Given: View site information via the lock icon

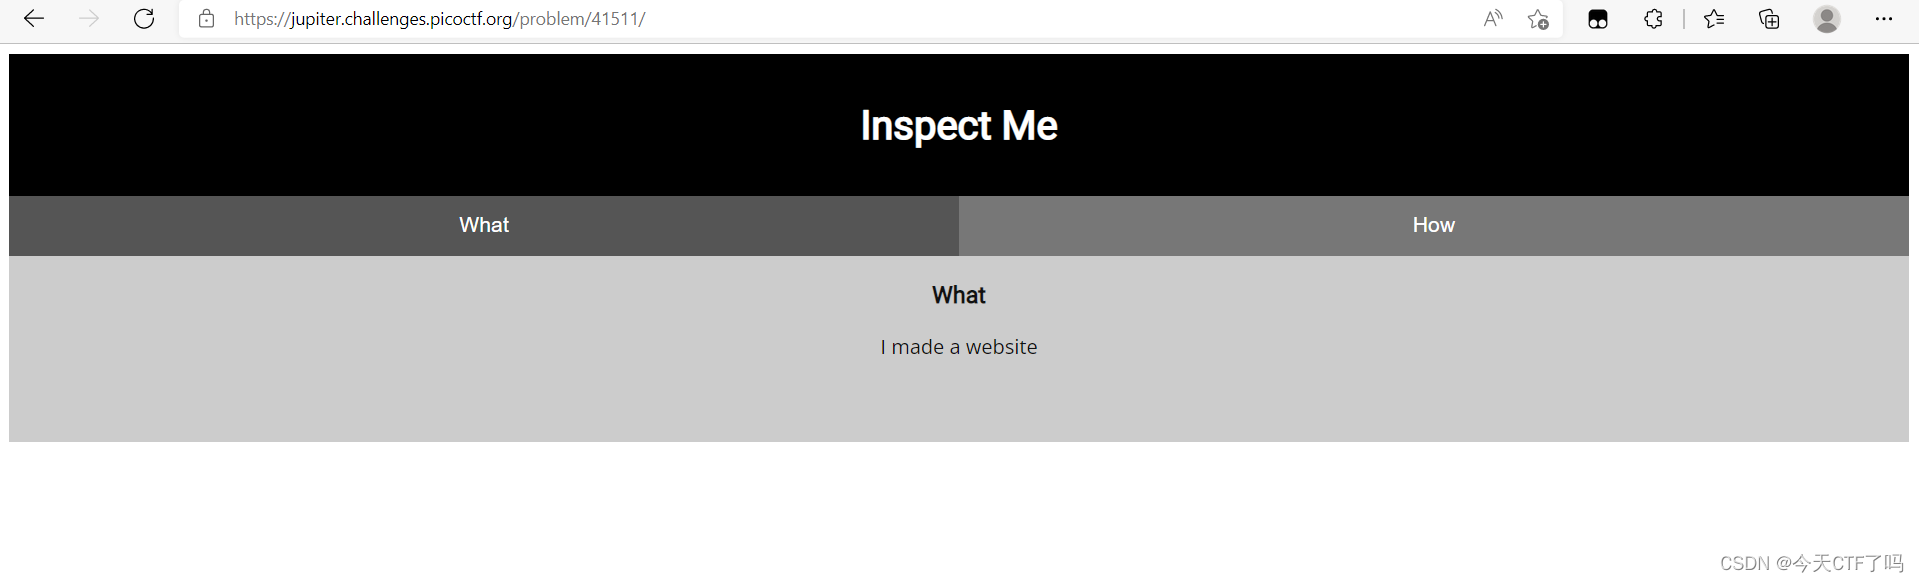Looking at the screenshot, I should [x=206, y=19].
